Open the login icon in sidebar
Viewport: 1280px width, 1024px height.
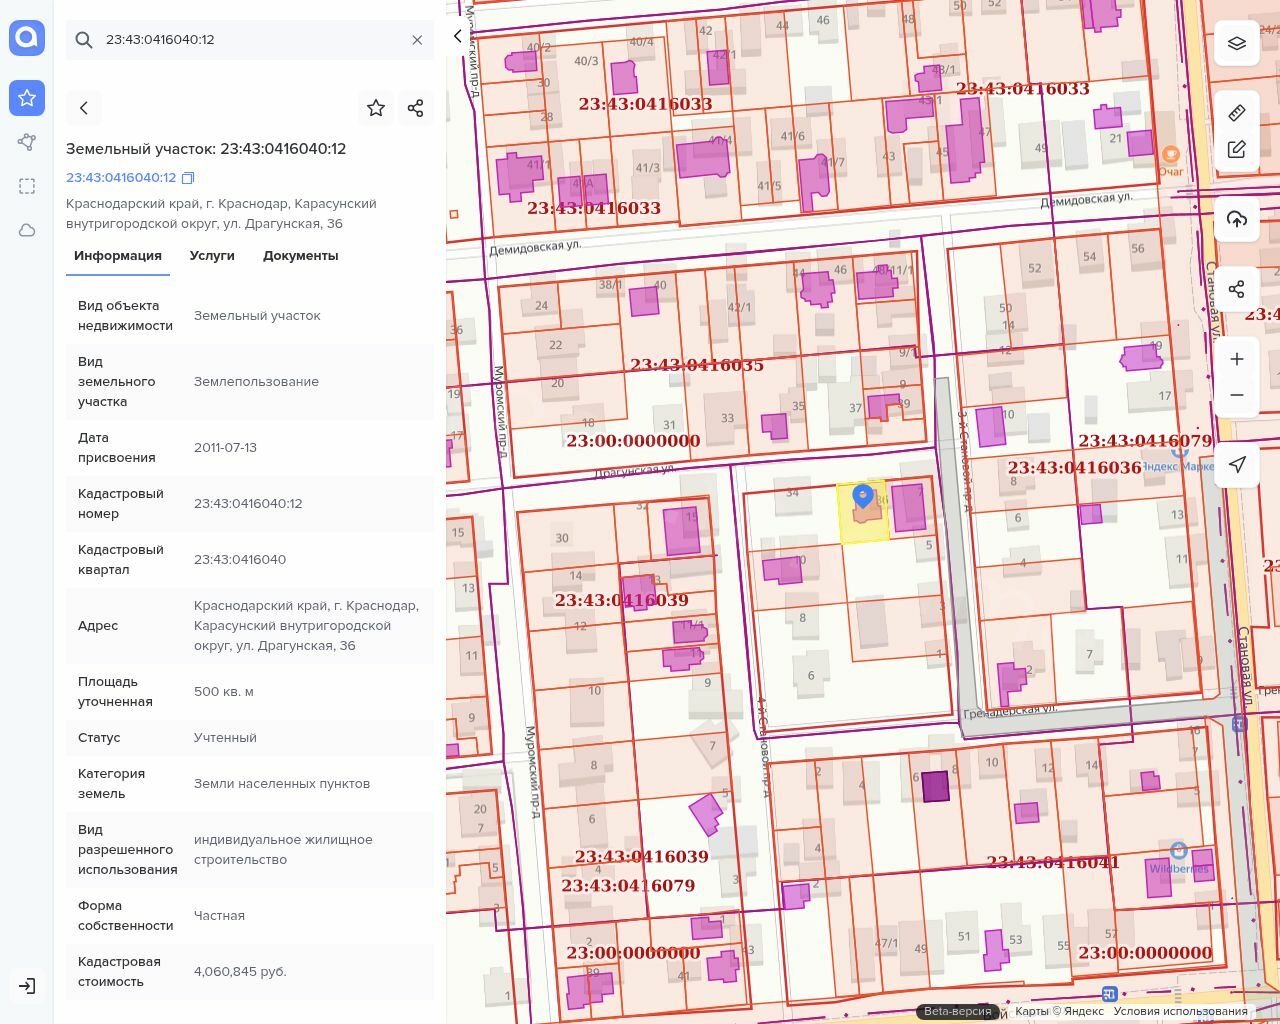tap(27, 986)
